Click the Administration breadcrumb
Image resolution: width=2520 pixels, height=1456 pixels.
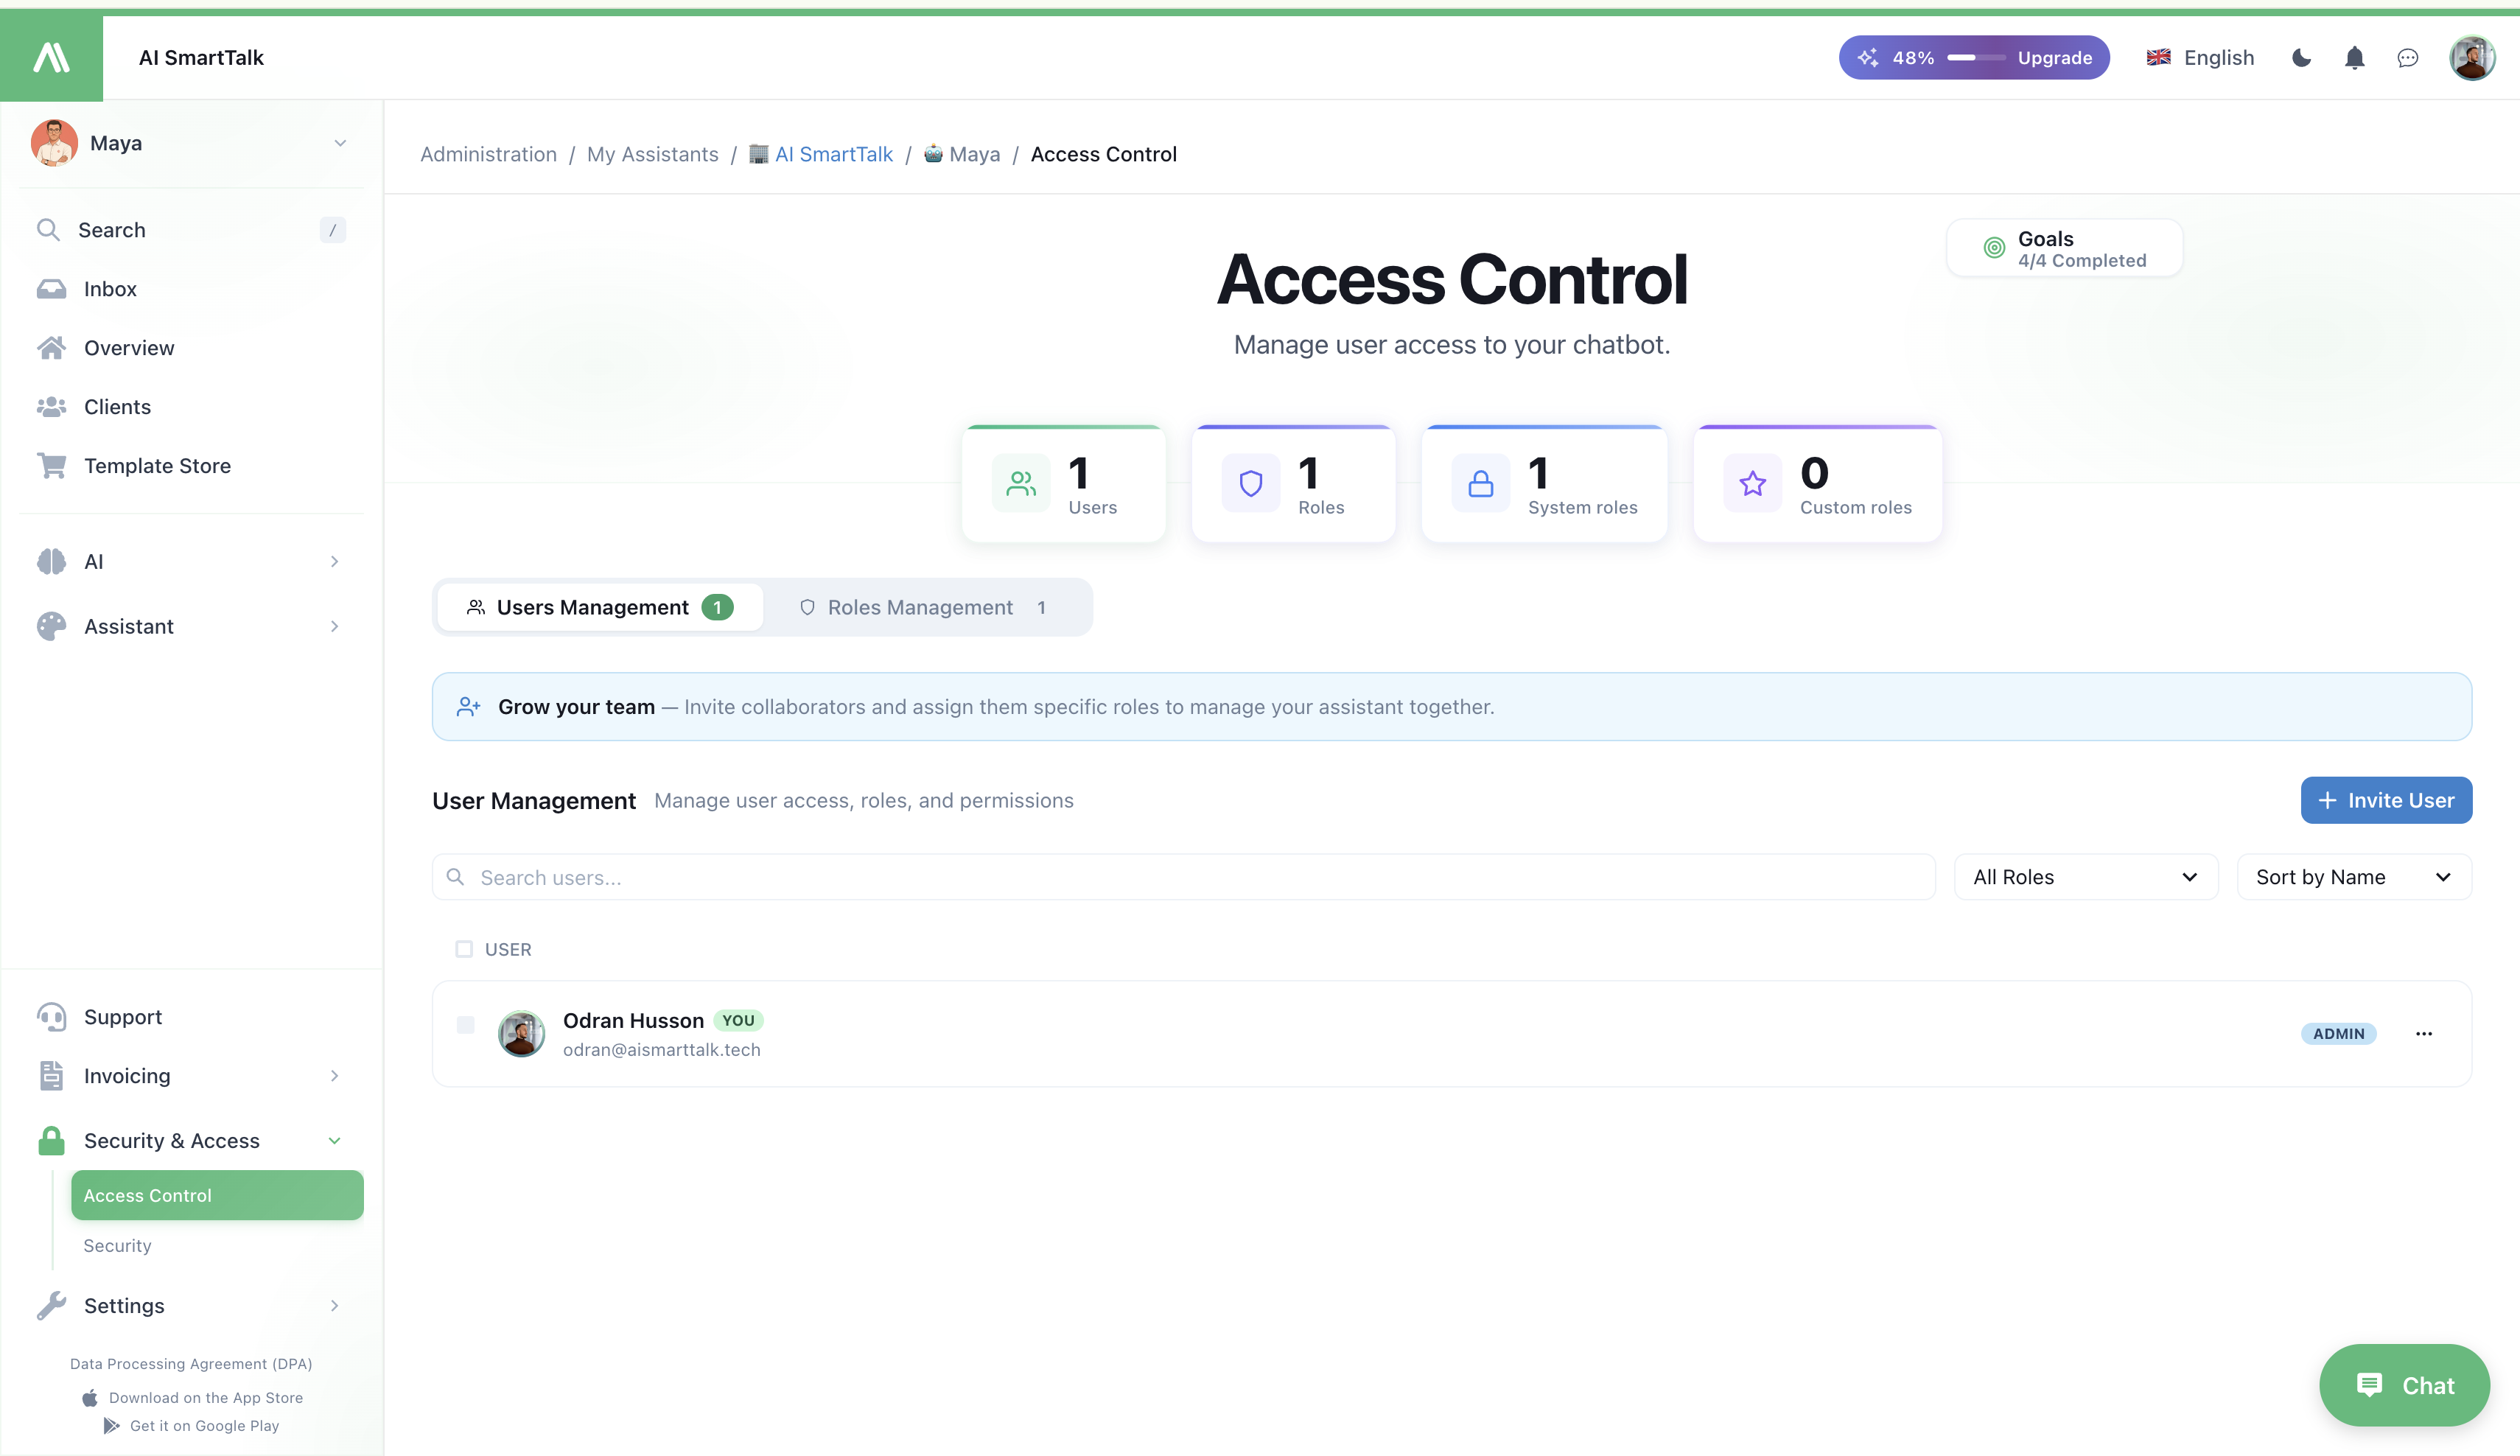(488, 154)
